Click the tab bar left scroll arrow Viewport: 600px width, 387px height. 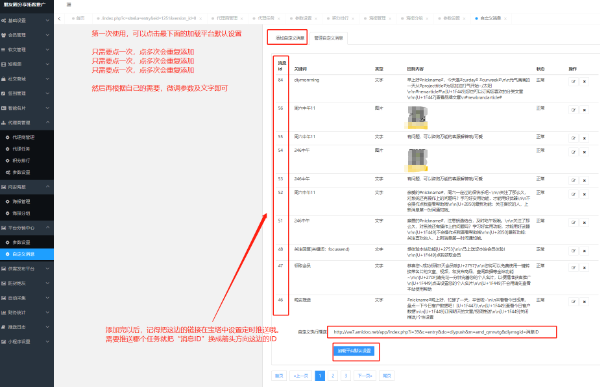(x=59, y=18)
